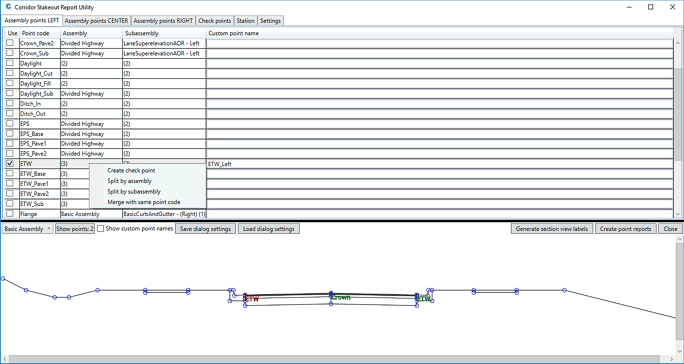Click the horizontal scrollbar of section view
The image size is (684, 364).
338,359
